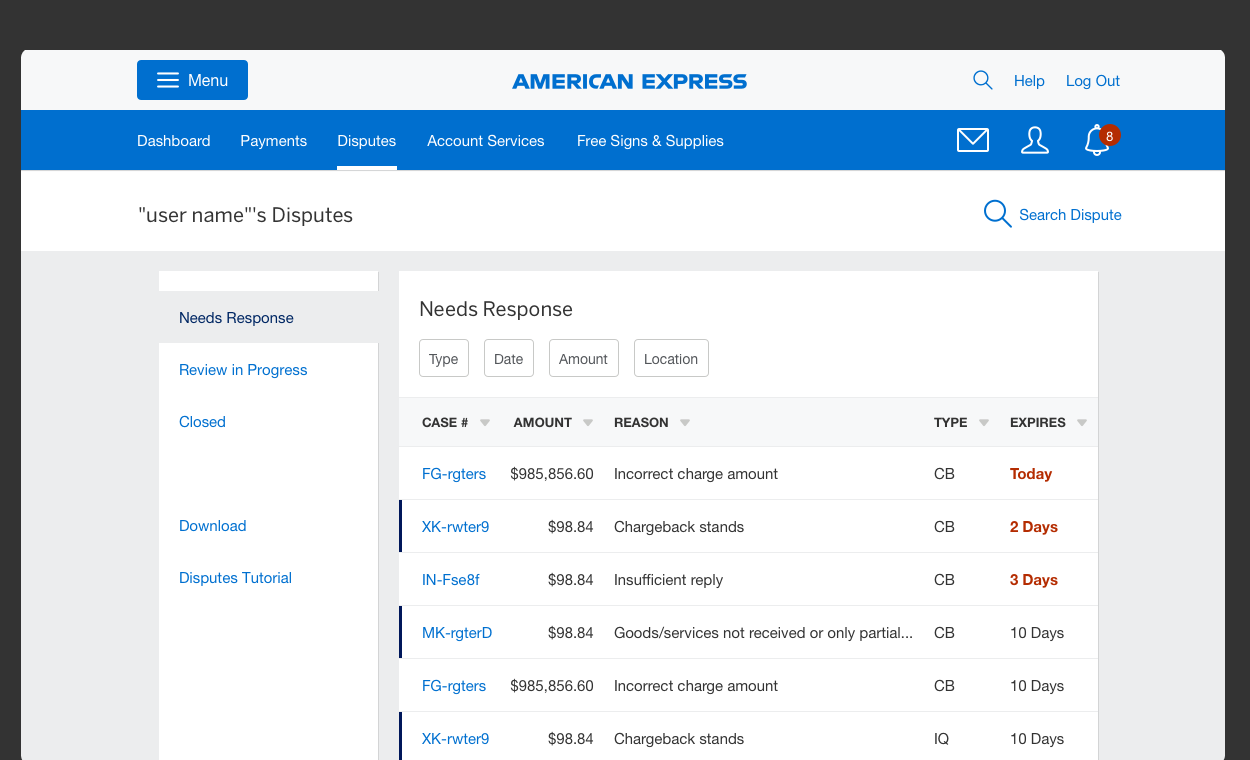Click the account profile icon
The image size is (1250, 760).
[x=1035, y=140]
